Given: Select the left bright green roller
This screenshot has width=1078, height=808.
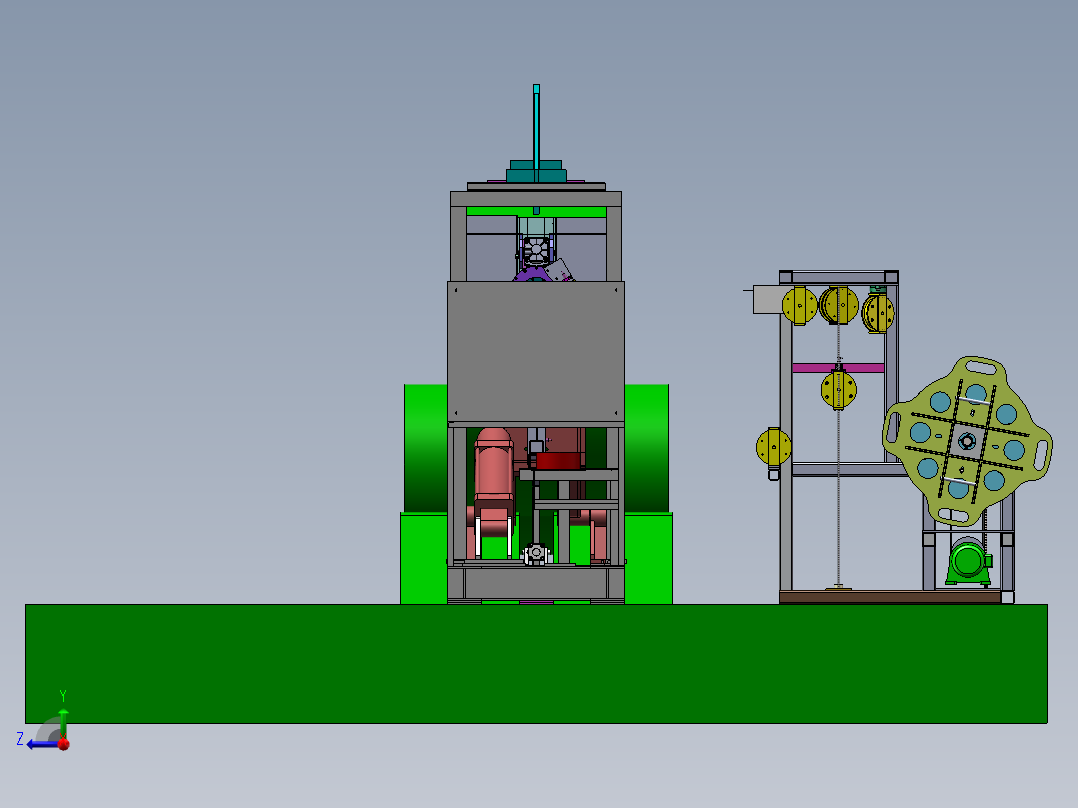Looking at the screenshot, I should (426, 448).
